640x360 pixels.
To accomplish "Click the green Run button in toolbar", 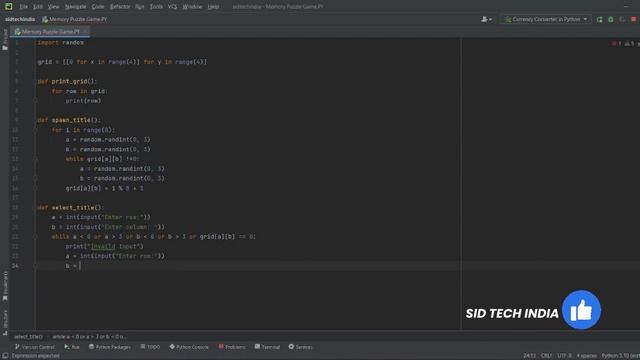I will (x=599, y=19).
